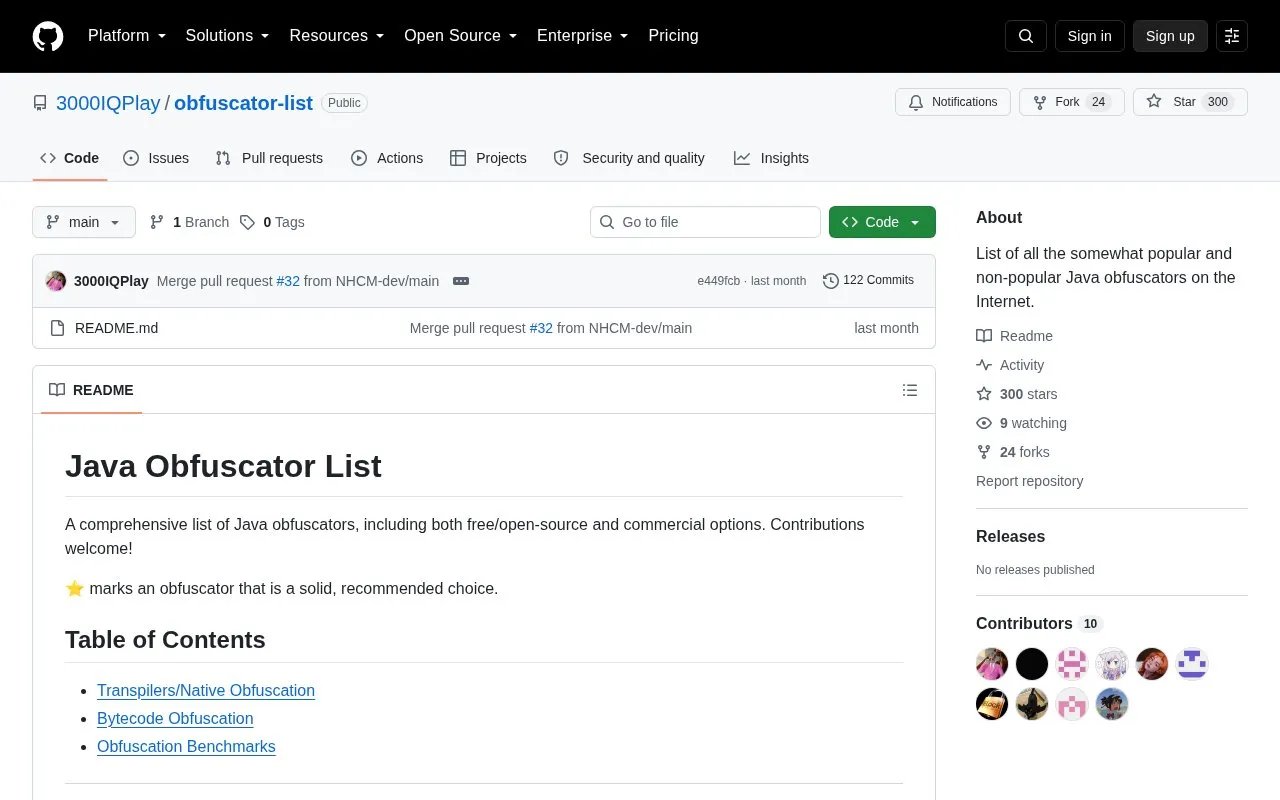Screen dimensions: 1280x800
Task: Open the README outline list icon
Action: 910,390
